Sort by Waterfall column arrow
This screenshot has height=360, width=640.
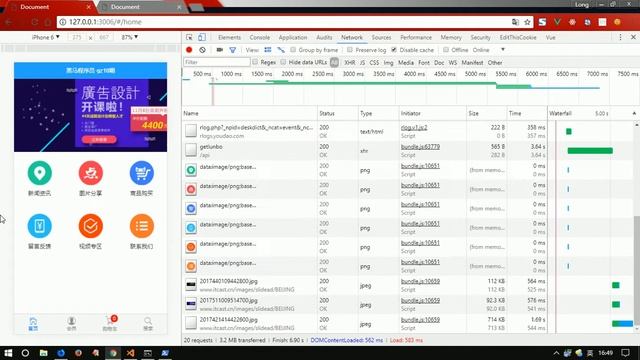tap(634, 113)
